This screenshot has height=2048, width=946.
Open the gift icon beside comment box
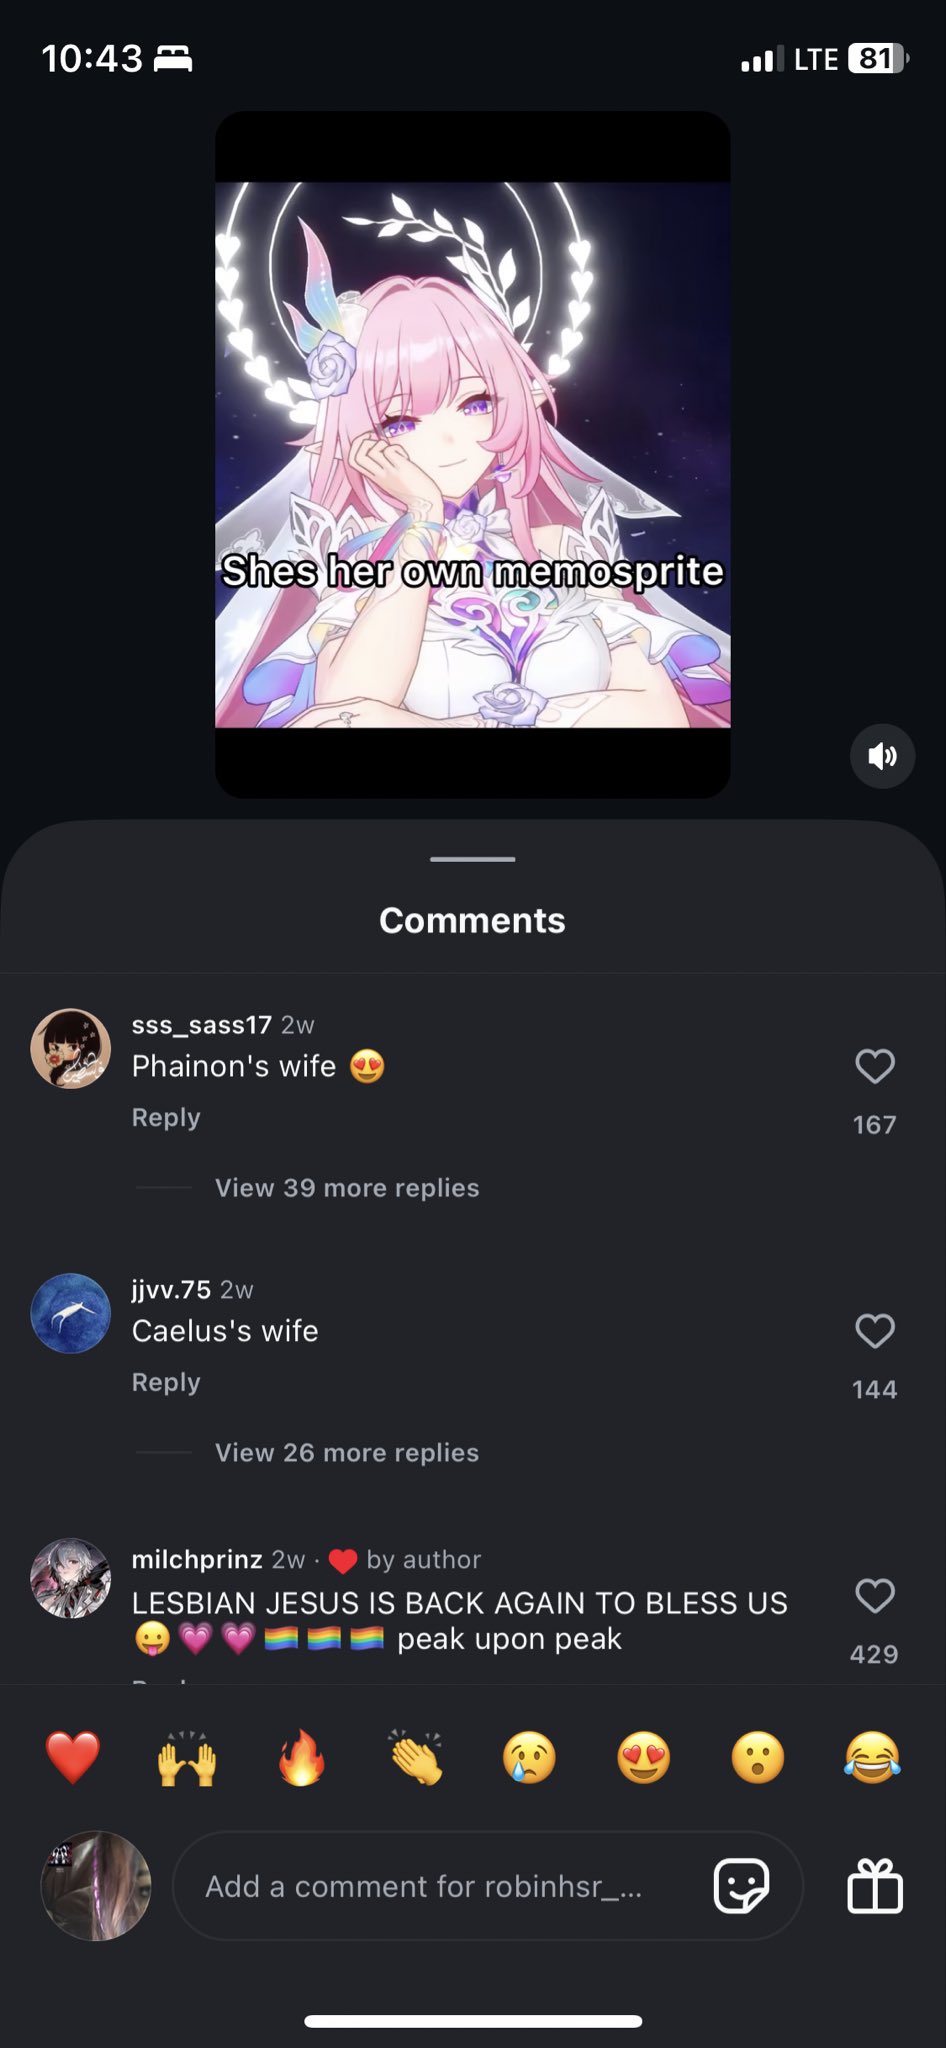pos(875,1886)
